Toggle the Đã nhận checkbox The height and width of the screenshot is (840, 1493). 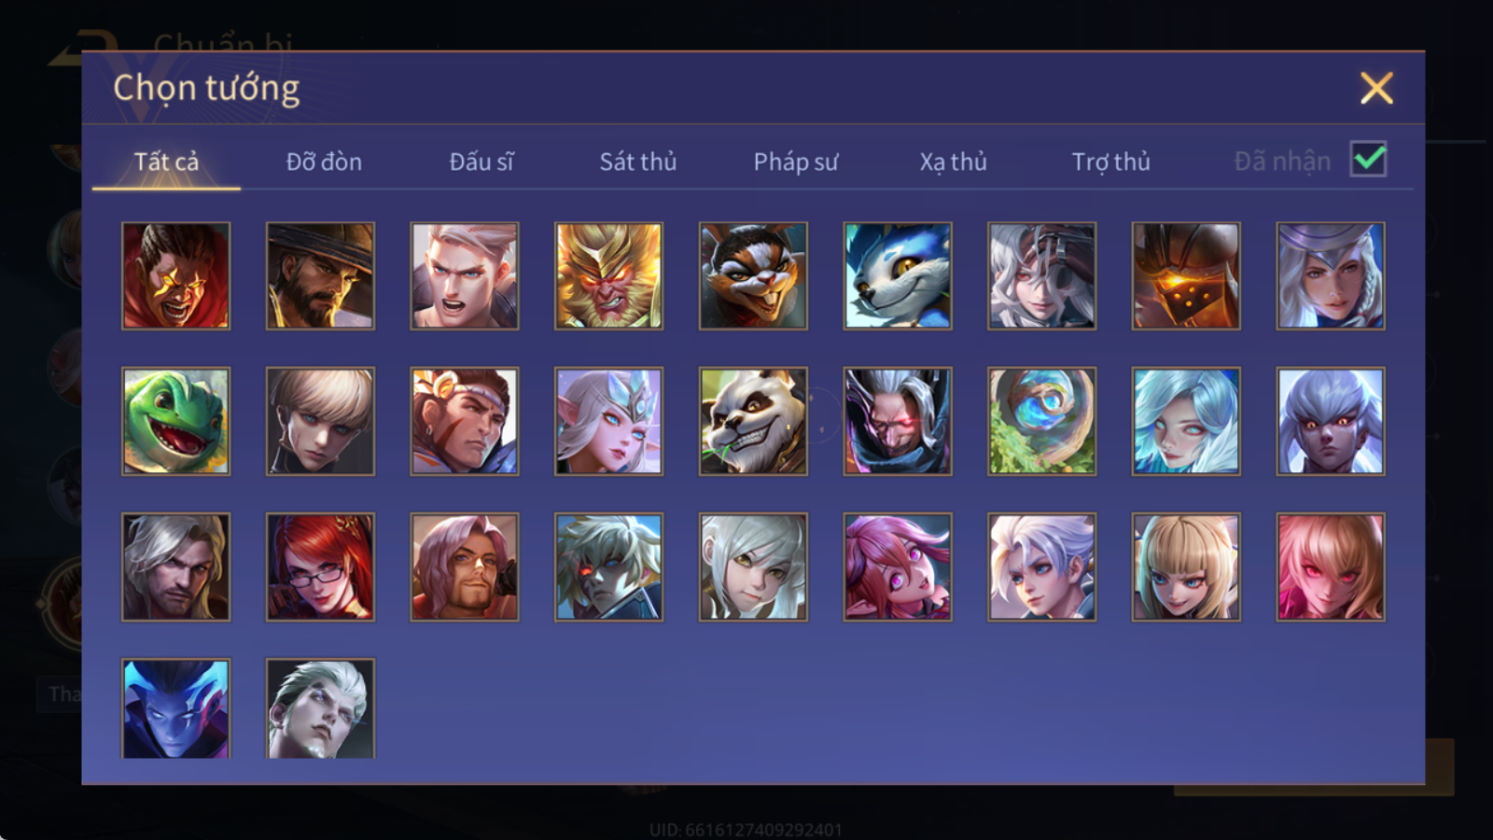(1368, 159)
